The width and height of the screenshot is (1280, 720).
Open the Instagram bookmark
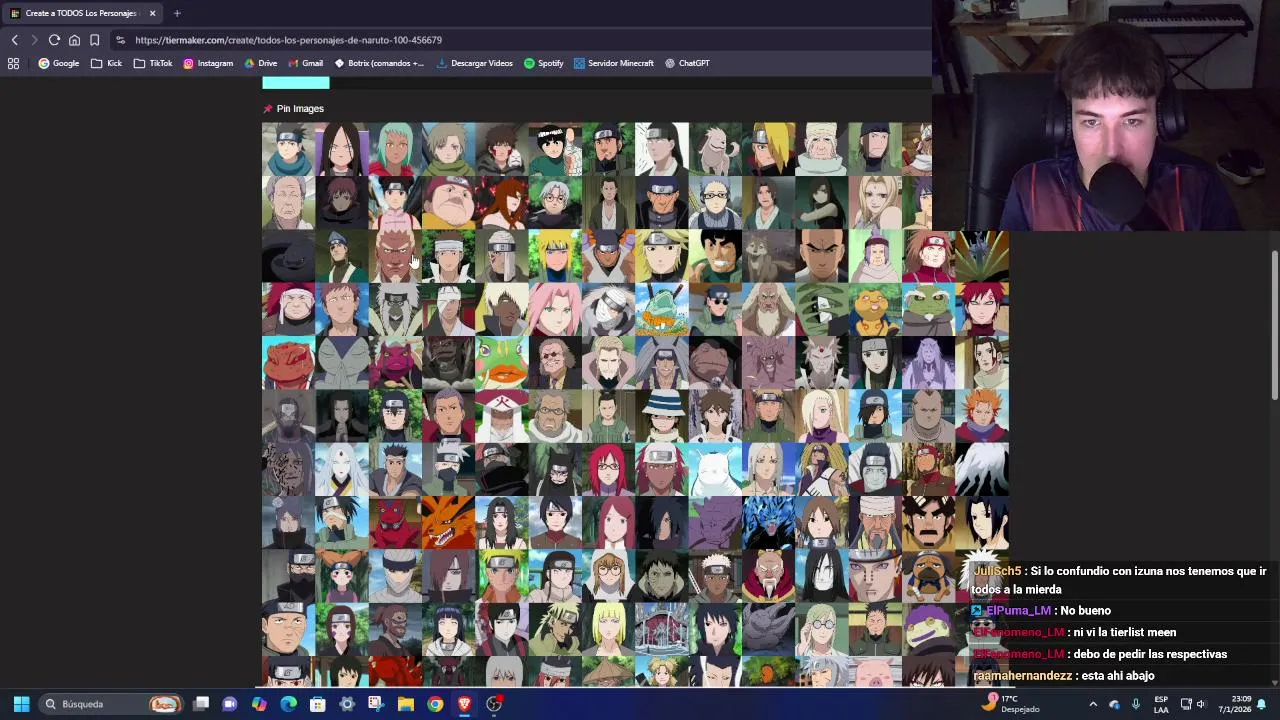[208, 63]
